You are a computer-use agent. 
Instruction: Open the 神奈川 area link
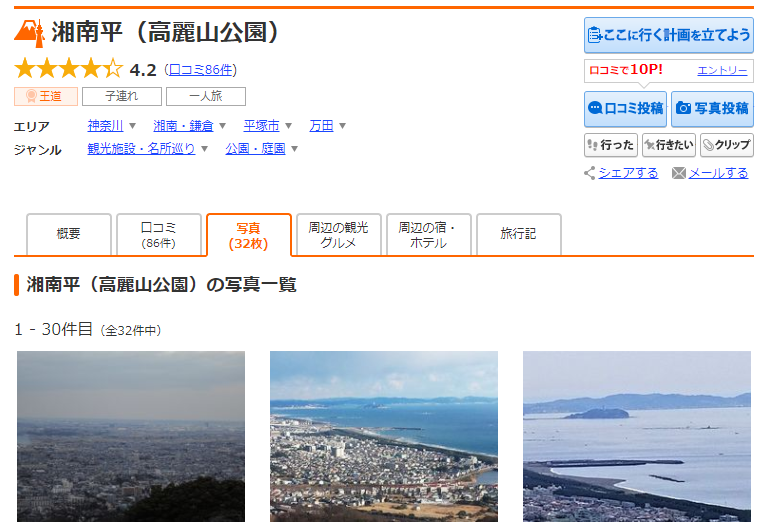click(x=105, y=126)
